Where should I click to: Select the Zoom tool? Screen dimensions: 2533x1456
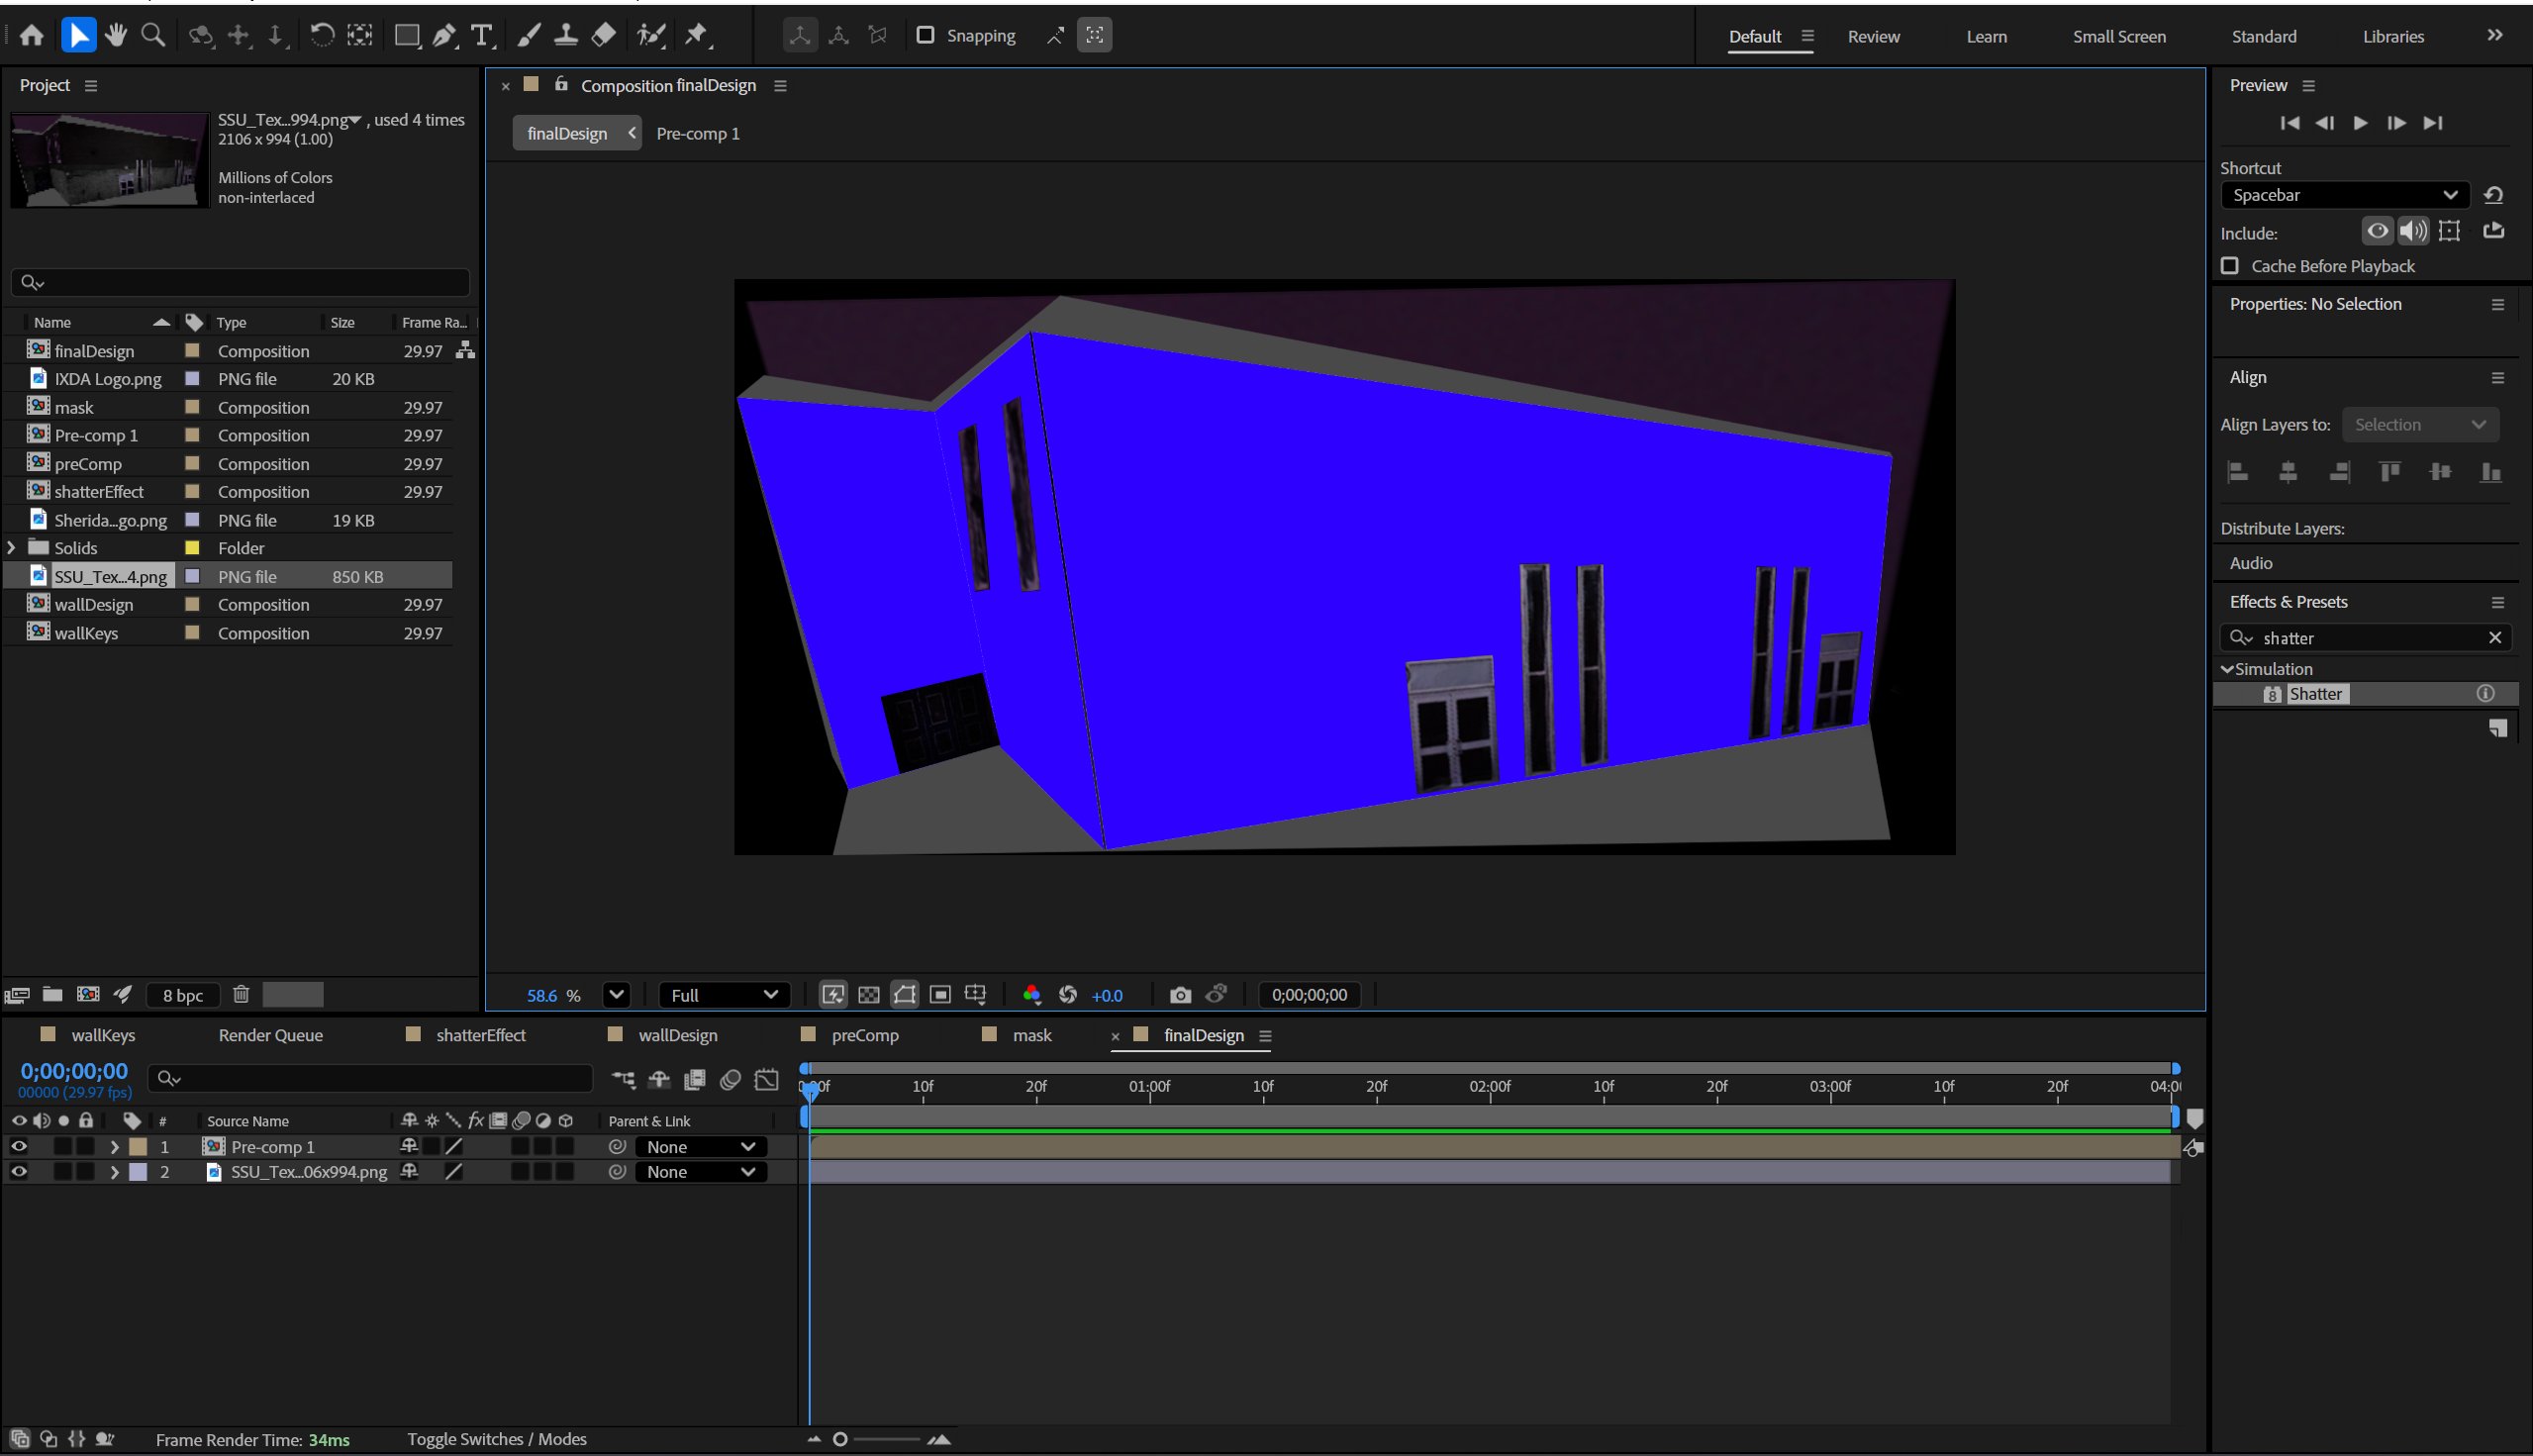(151, 35)
